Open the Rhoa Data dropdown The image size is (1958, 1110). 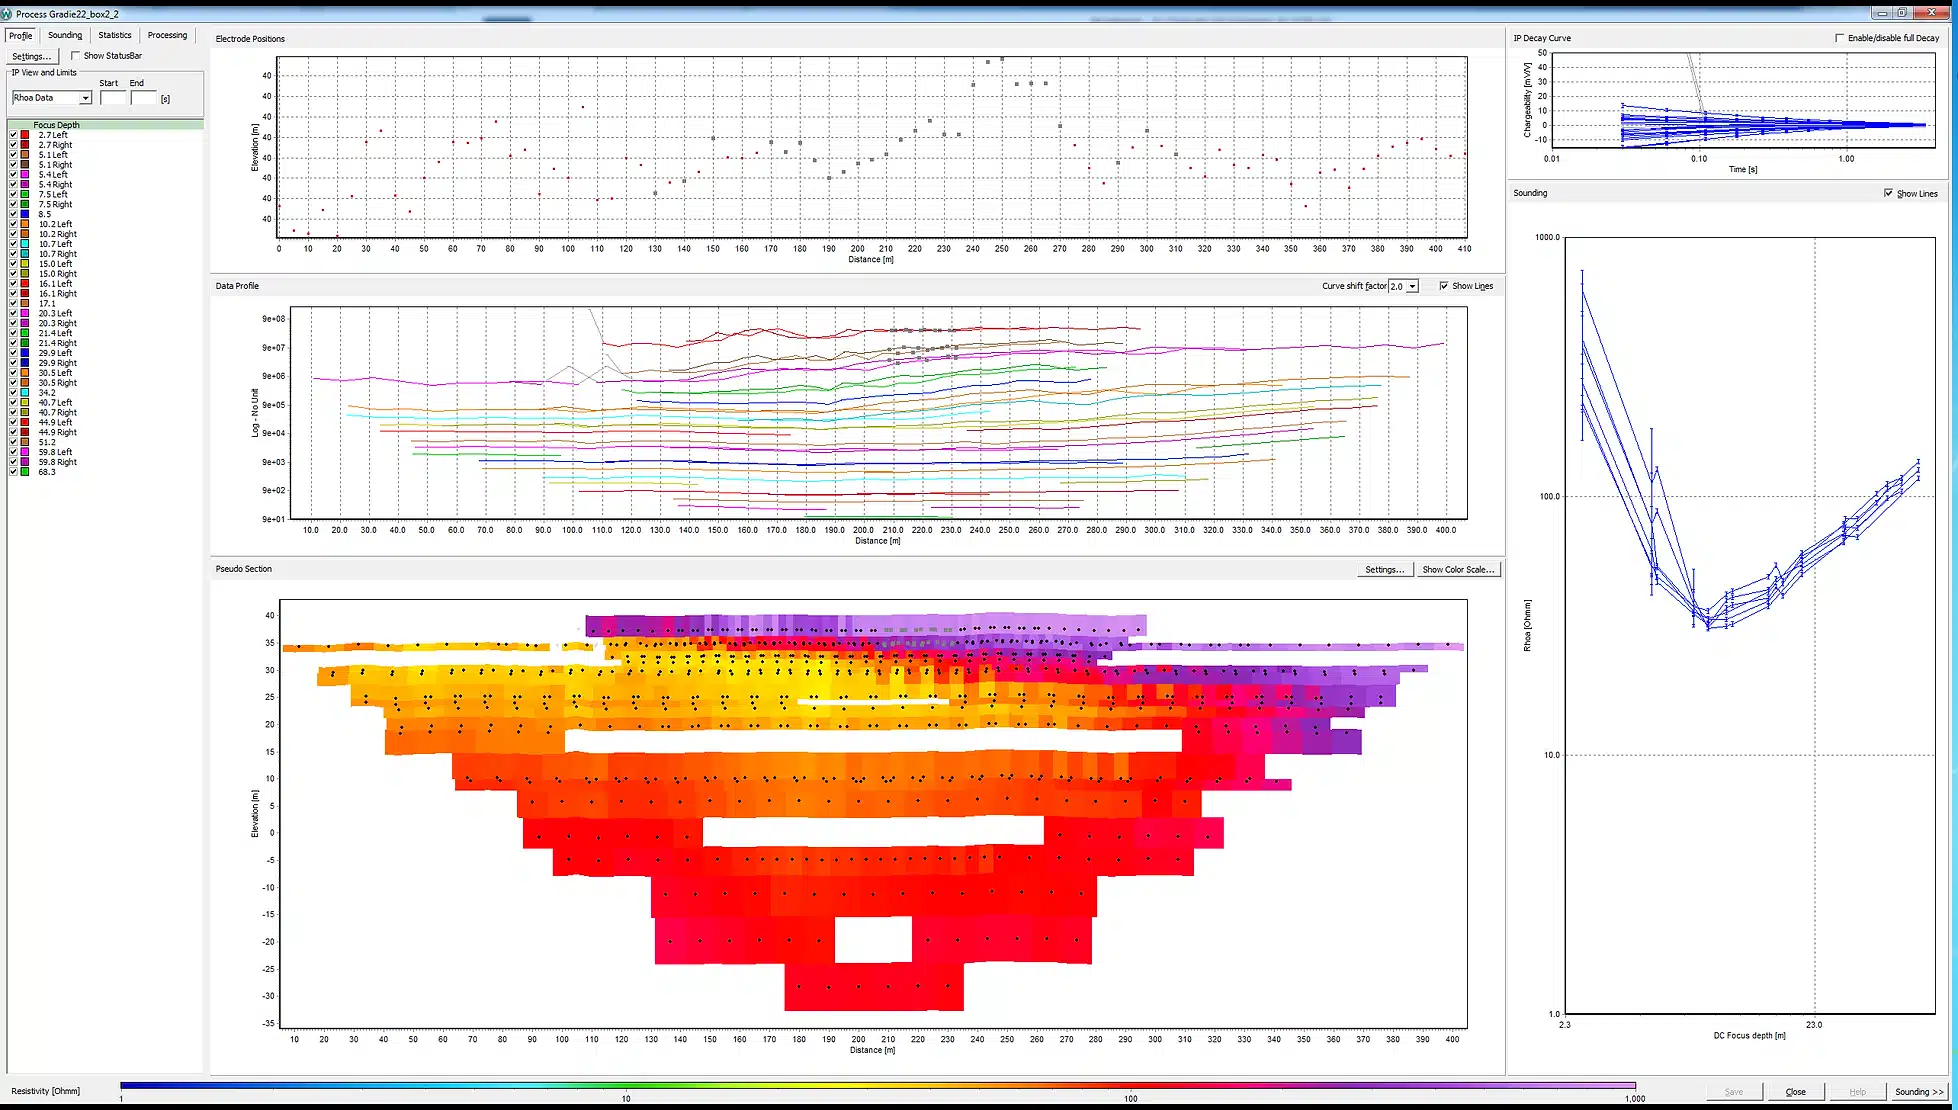pos(52,98)
